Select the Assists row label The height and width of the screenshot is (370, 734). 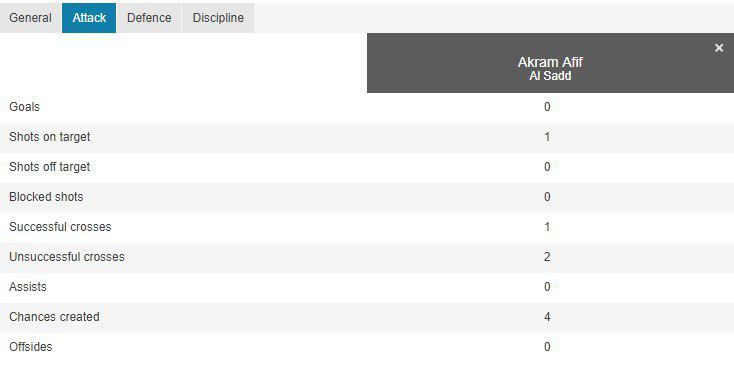pos(28,287)
